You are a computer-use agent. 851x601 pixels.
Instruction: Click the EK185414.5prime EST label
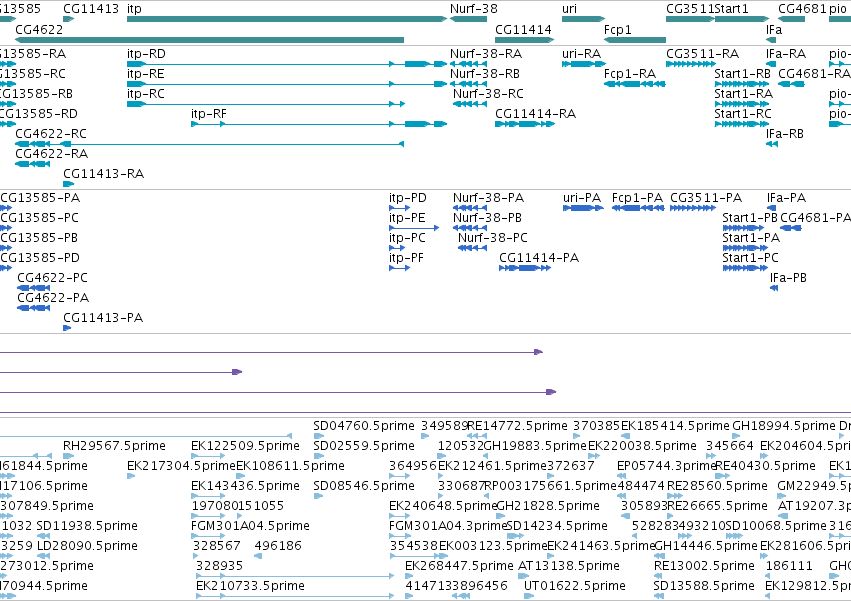click(675, 426)
